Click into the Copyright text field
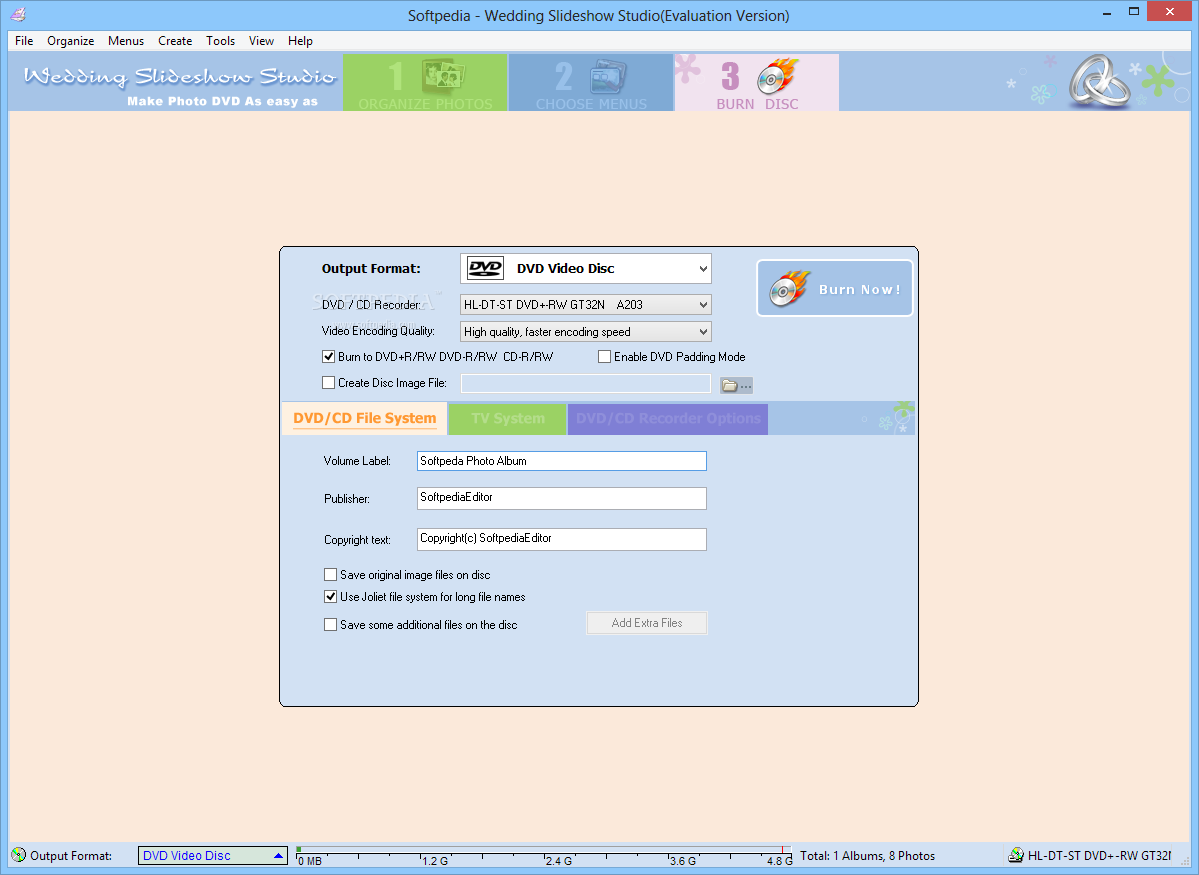Image resolution: width=1199 pixels, height=875 pixels. point(562,539)
